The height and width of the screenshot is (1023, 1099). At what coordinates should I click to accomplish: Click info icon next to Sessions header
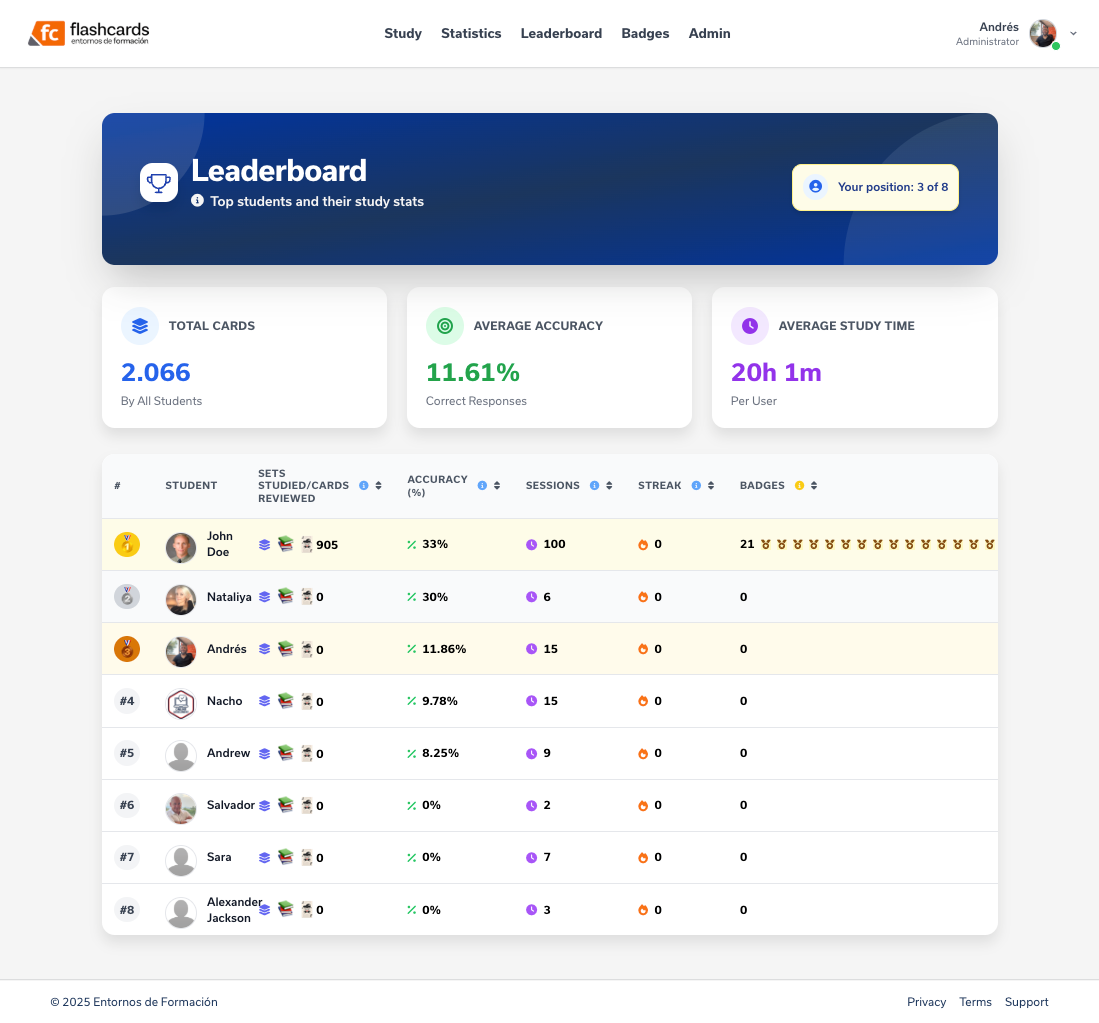click(594, 486)
